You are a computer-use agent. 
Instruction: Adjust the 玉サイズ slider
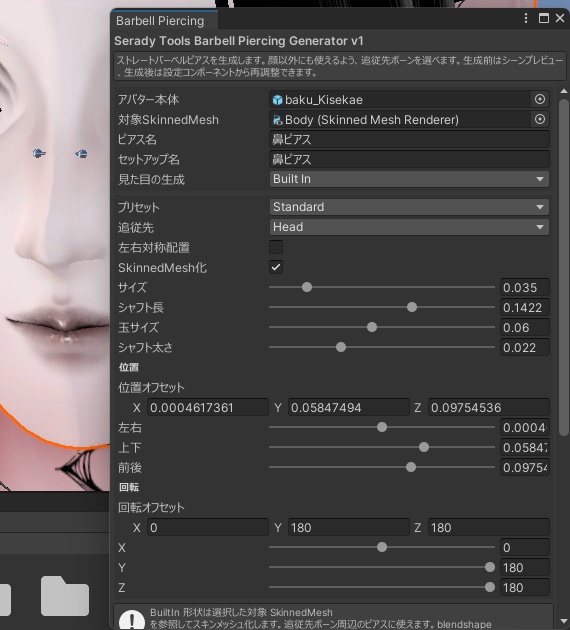(x=382, y=327)
